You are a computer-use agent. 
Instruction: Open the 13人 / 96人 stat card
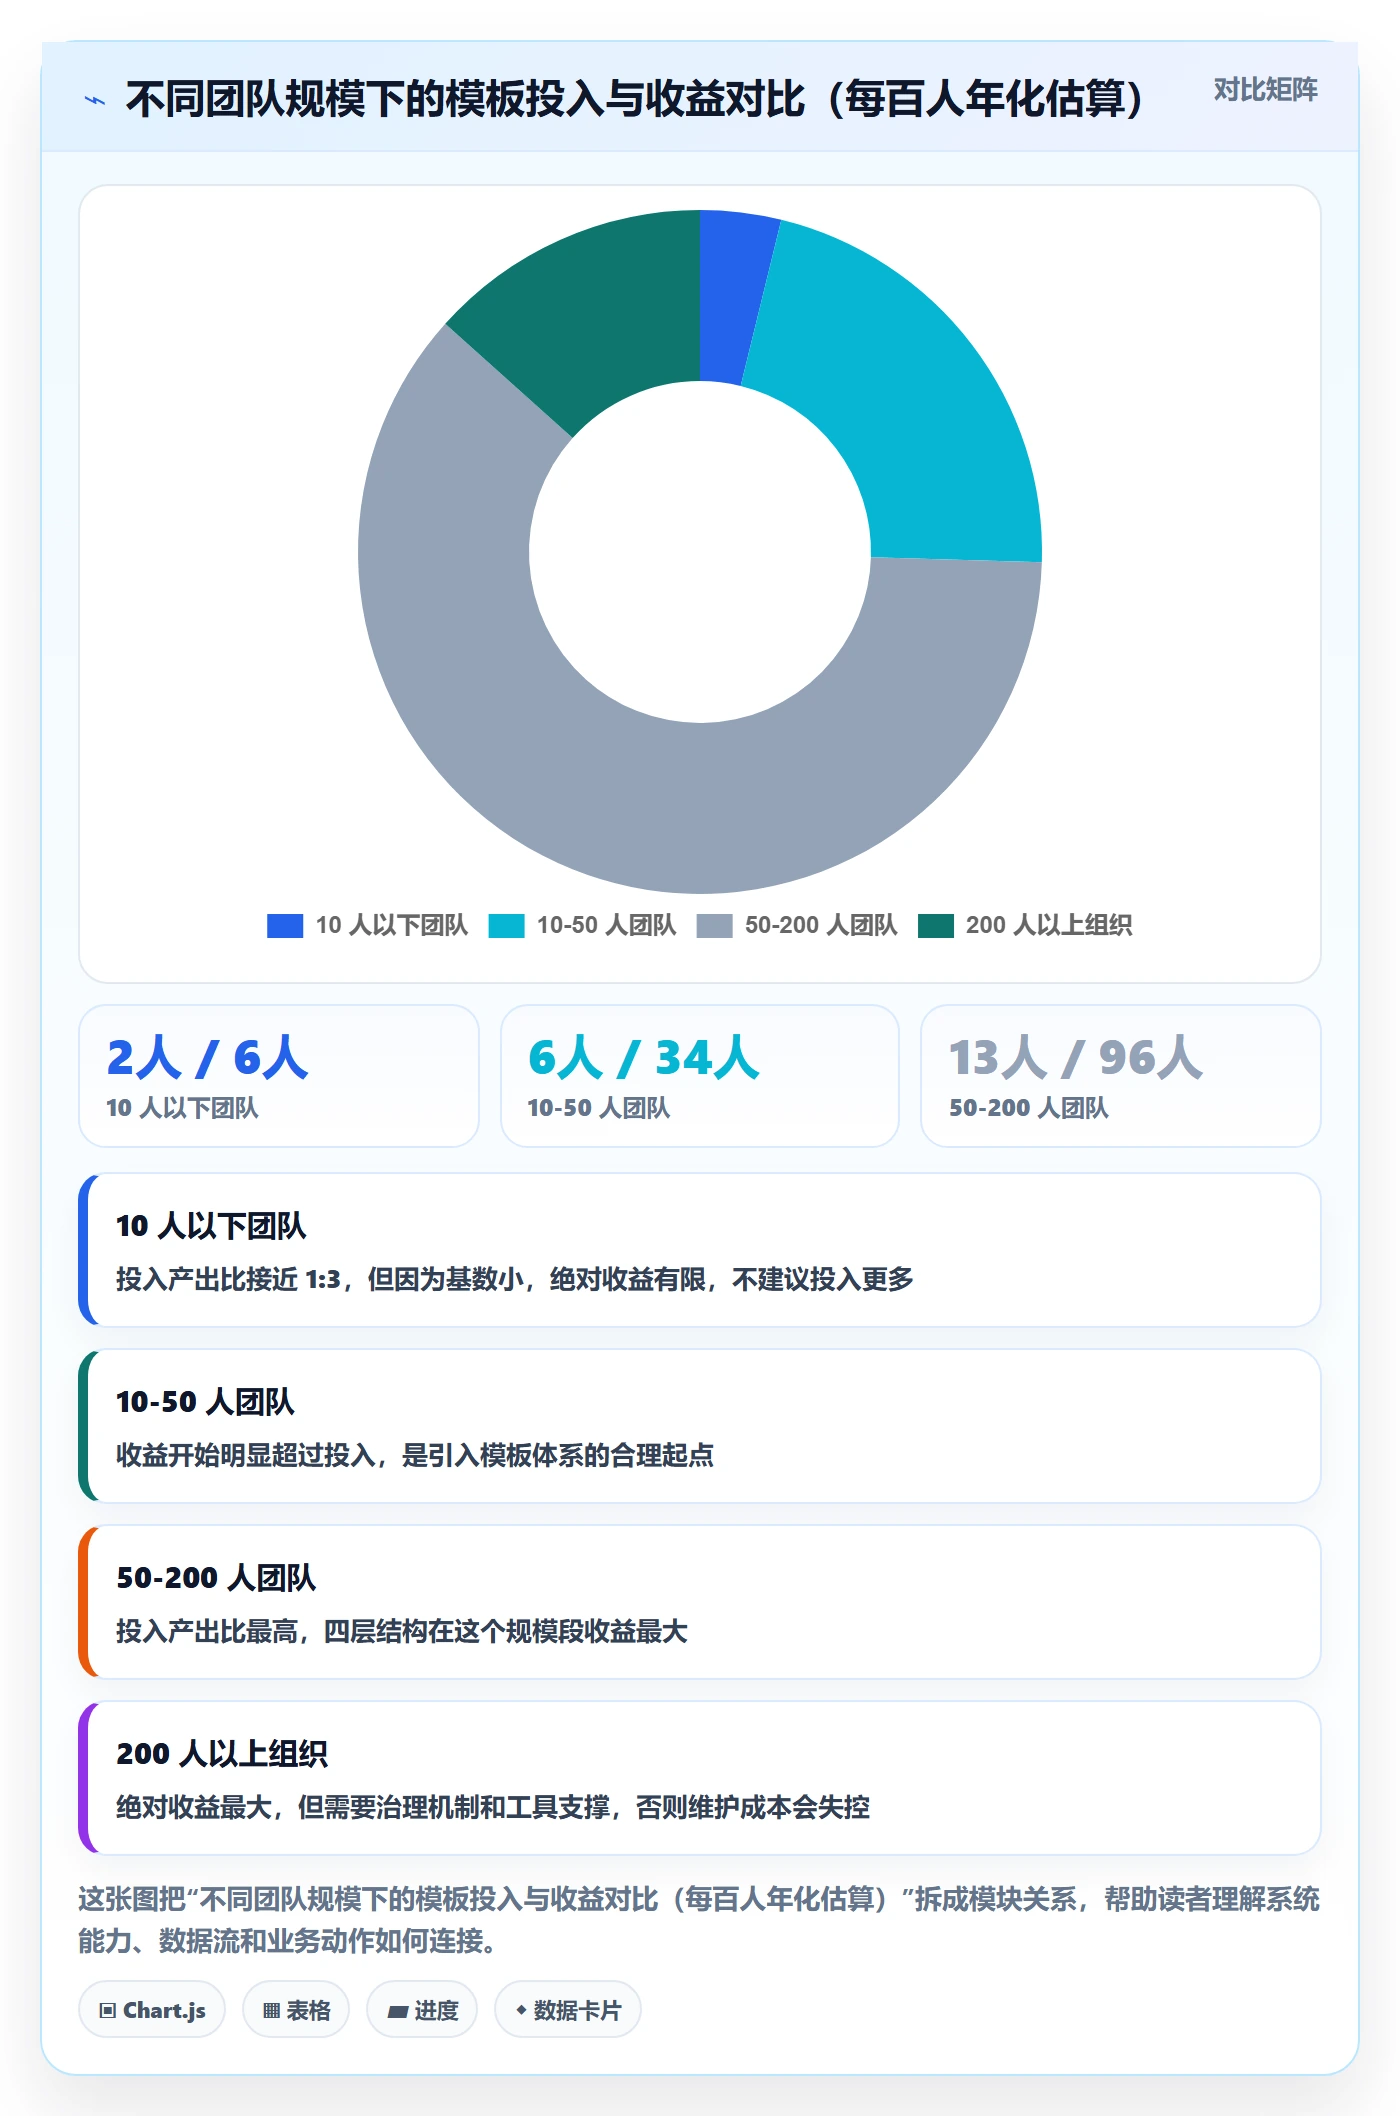1121,1076
